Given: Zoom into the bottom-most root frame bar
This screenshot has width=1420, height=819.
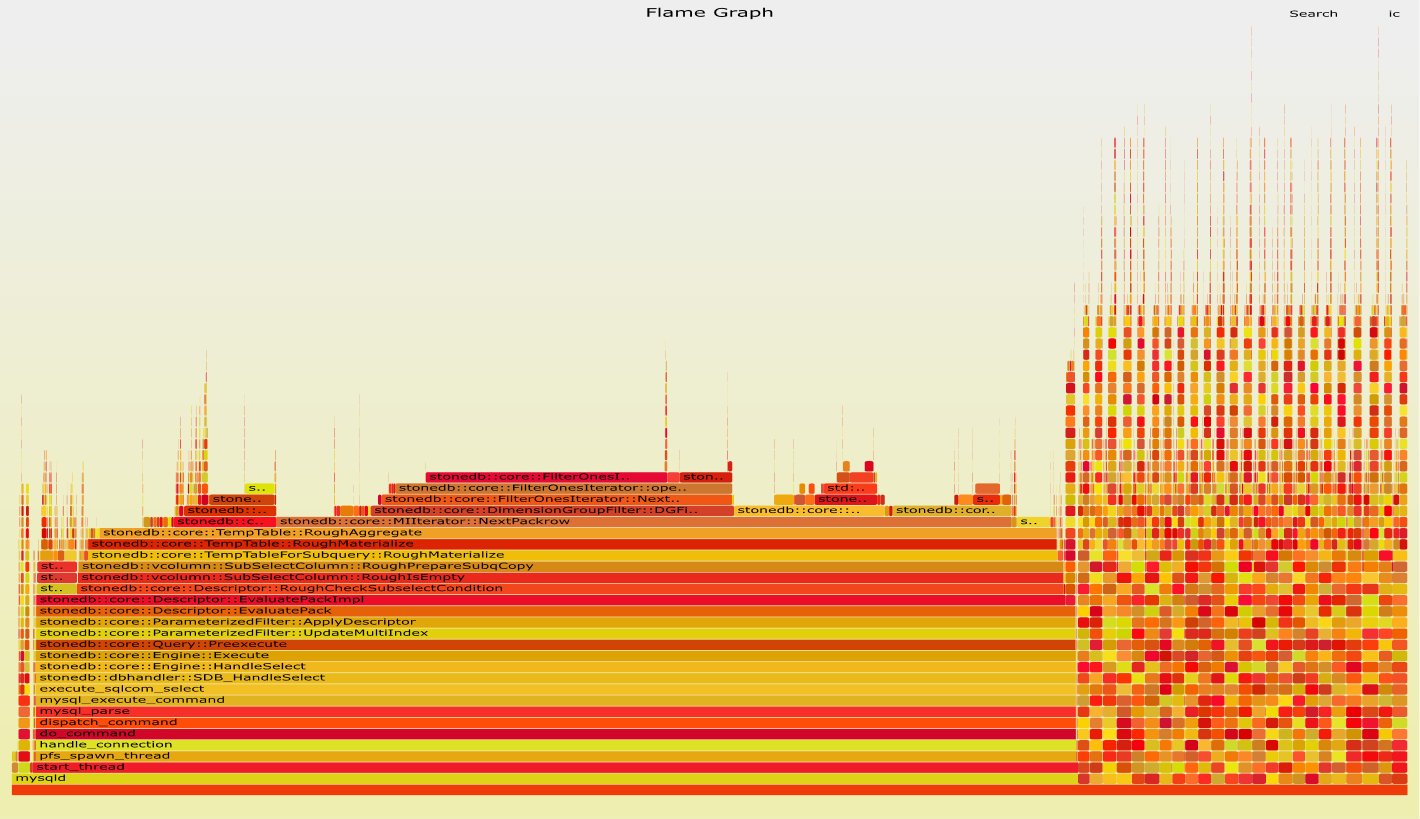Looking at the screenshot, I should (x=709, y=790).
